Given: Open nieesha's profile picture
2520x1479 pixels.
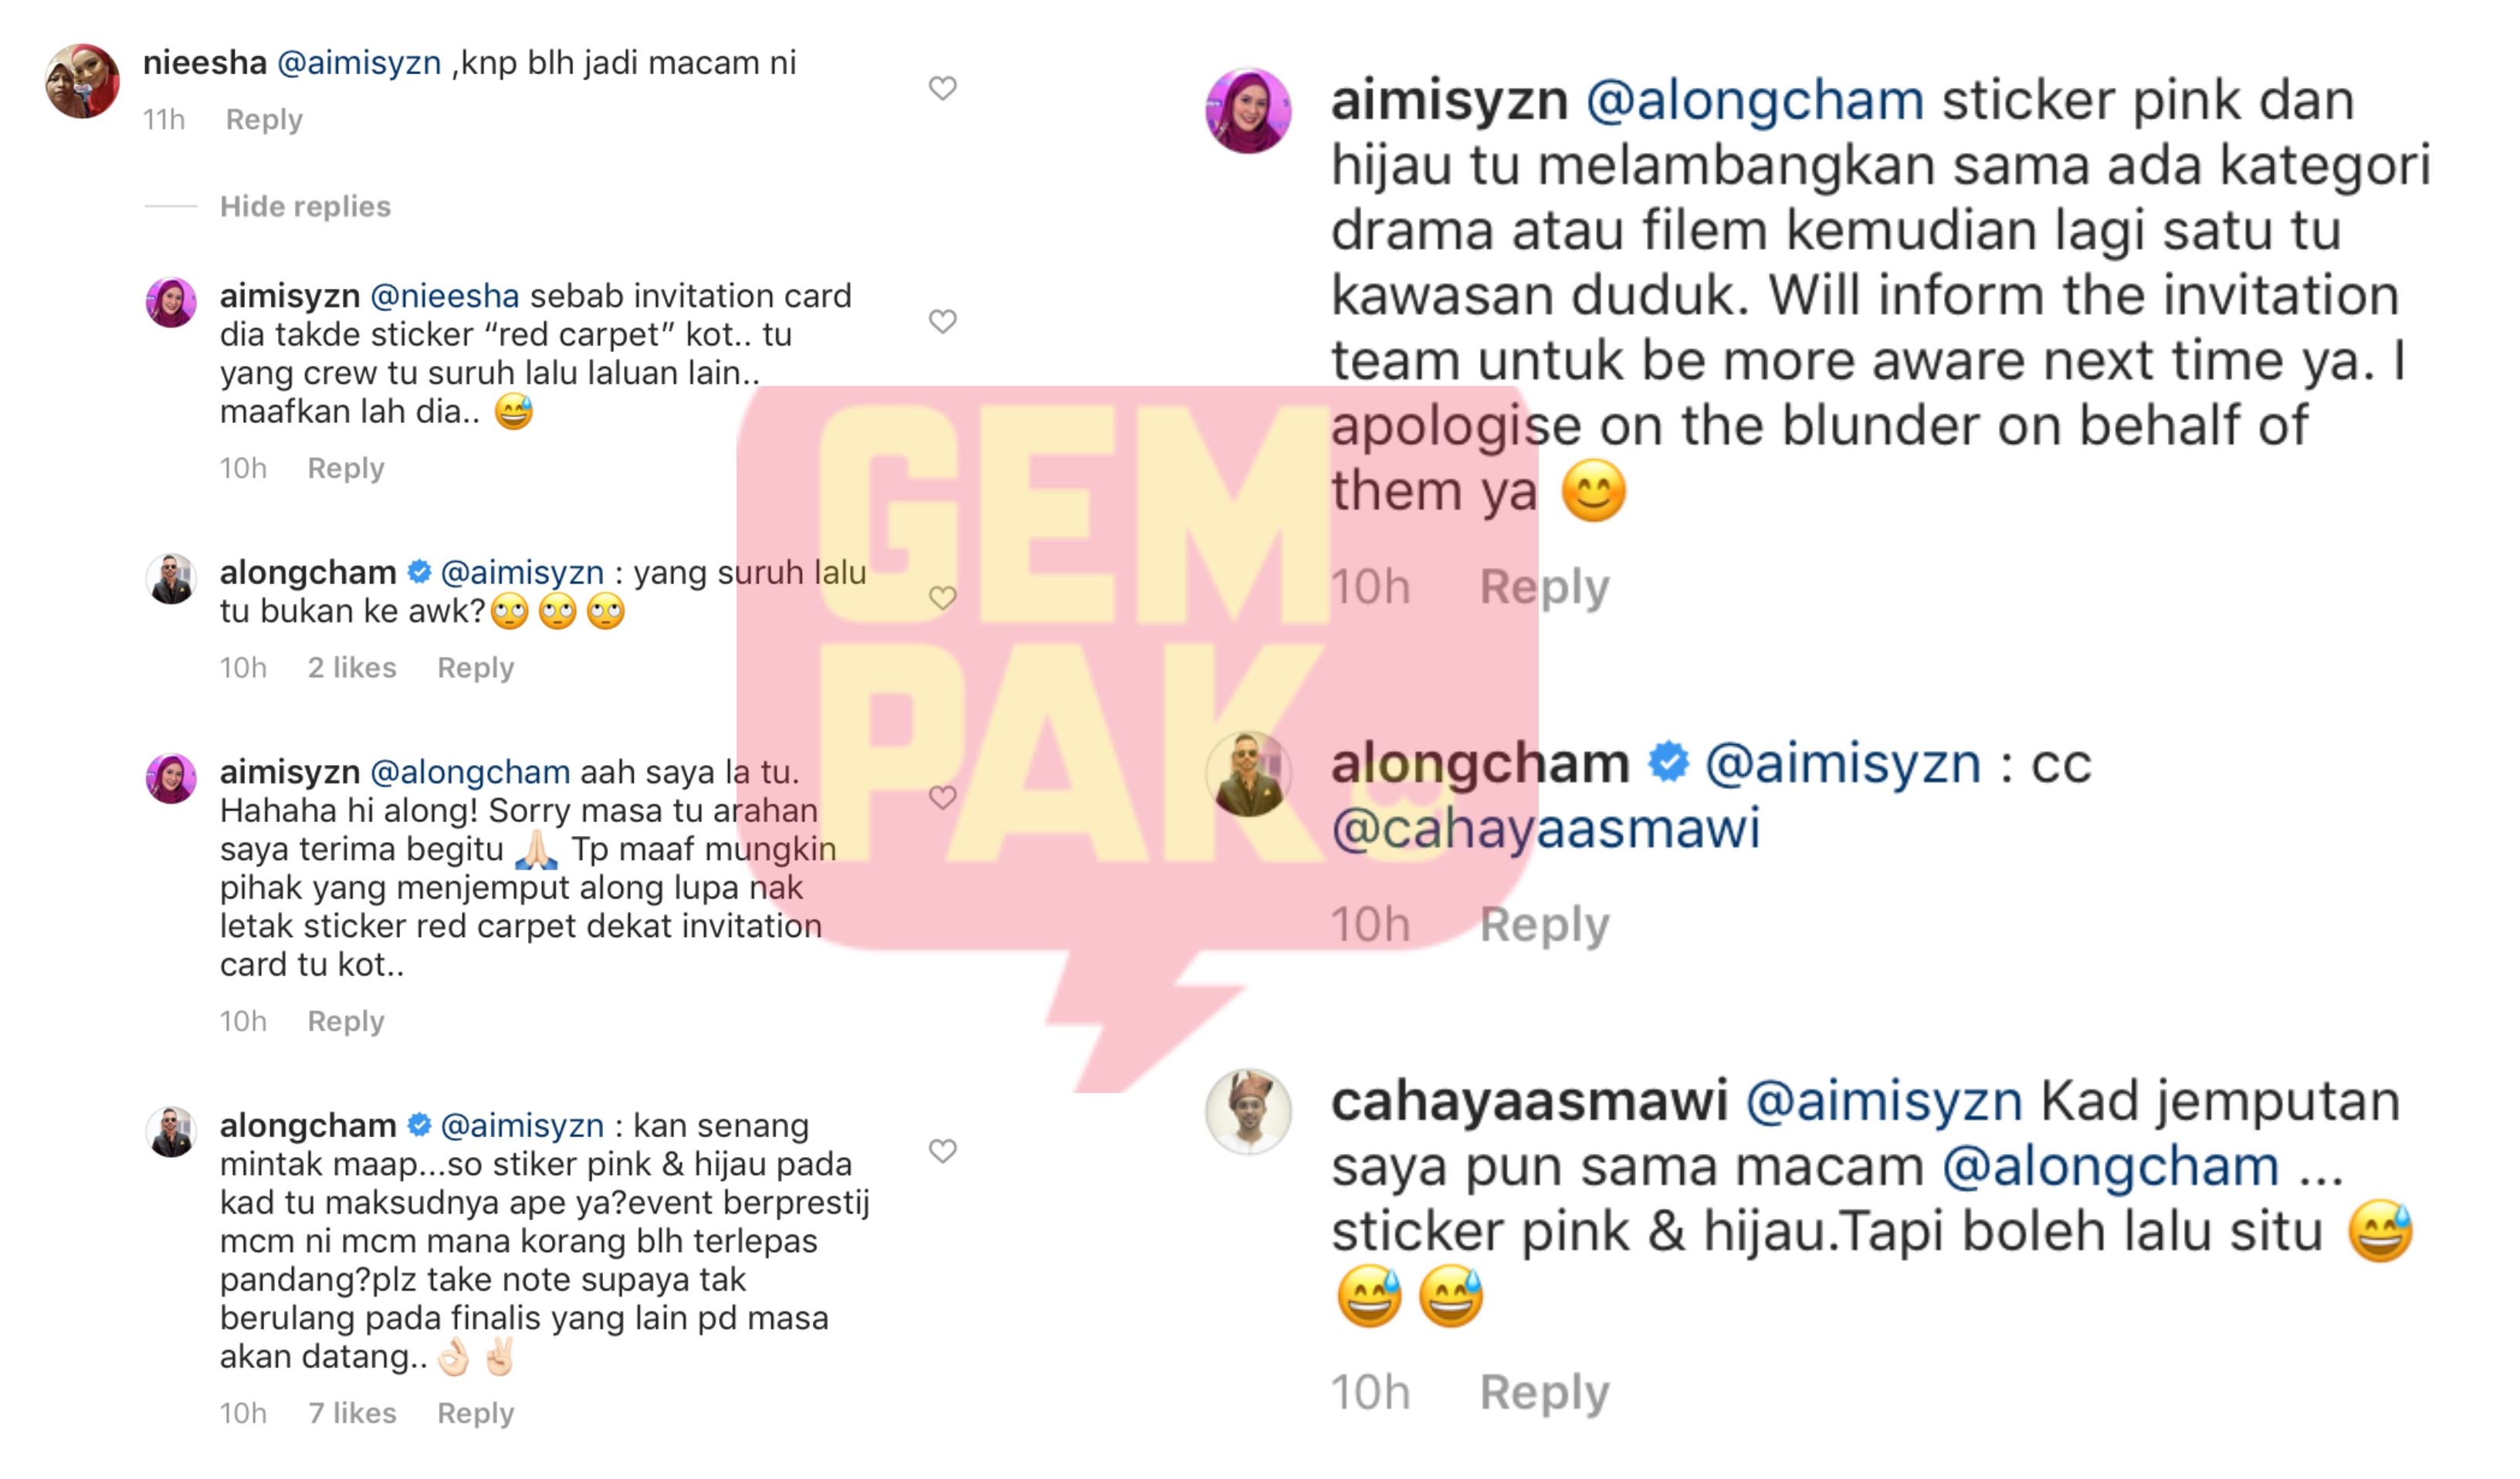Looking at the screenshot, I should point(82,81).
